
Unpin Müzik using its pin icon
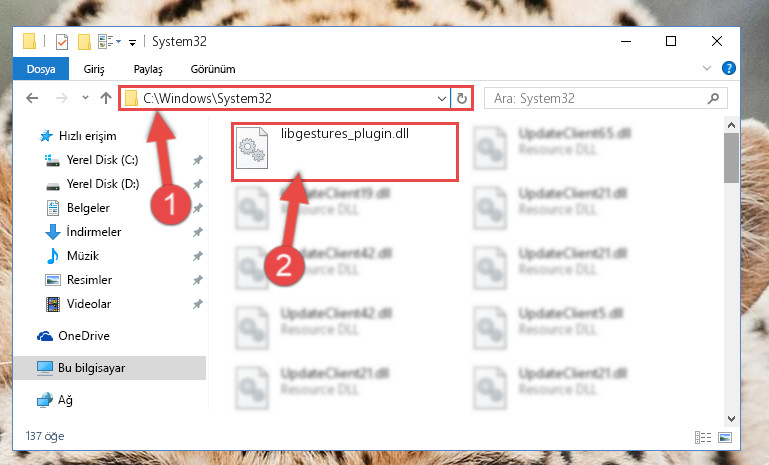click(x=198, y=256)
